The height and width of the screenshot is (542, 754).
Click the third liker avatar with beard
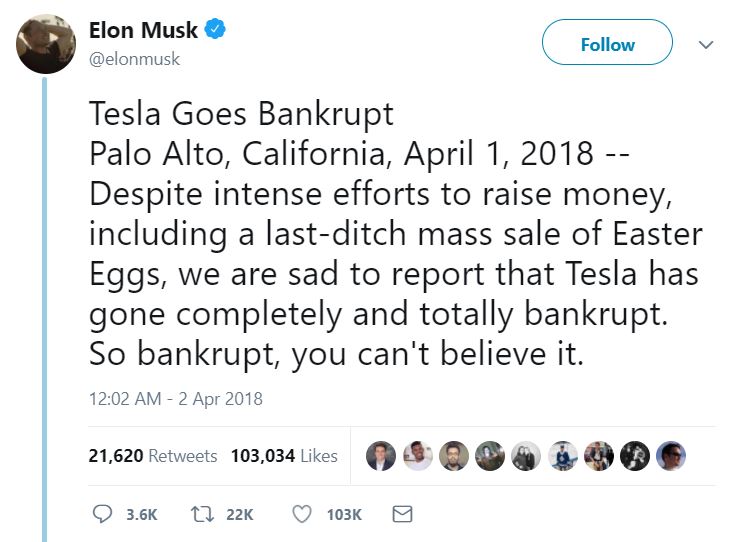[453, 455]
